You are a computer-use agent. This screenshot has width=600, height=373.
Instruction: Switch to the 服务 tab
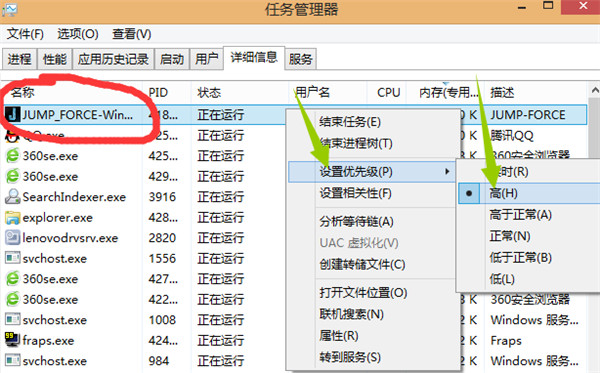[300, 59]
